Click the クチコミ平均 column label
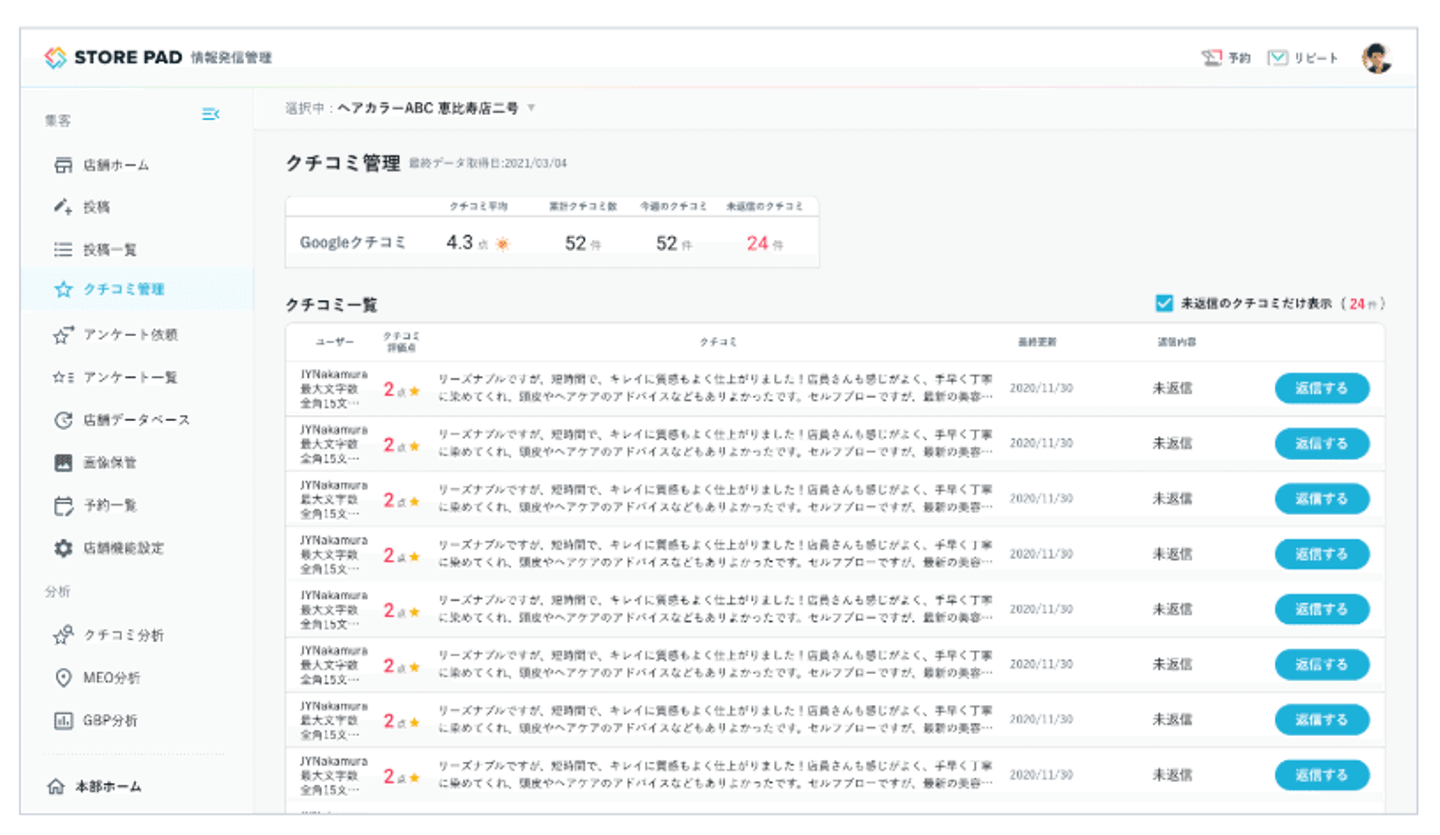The width and height of the screenshot is (1440, 835). pos(478,206)
